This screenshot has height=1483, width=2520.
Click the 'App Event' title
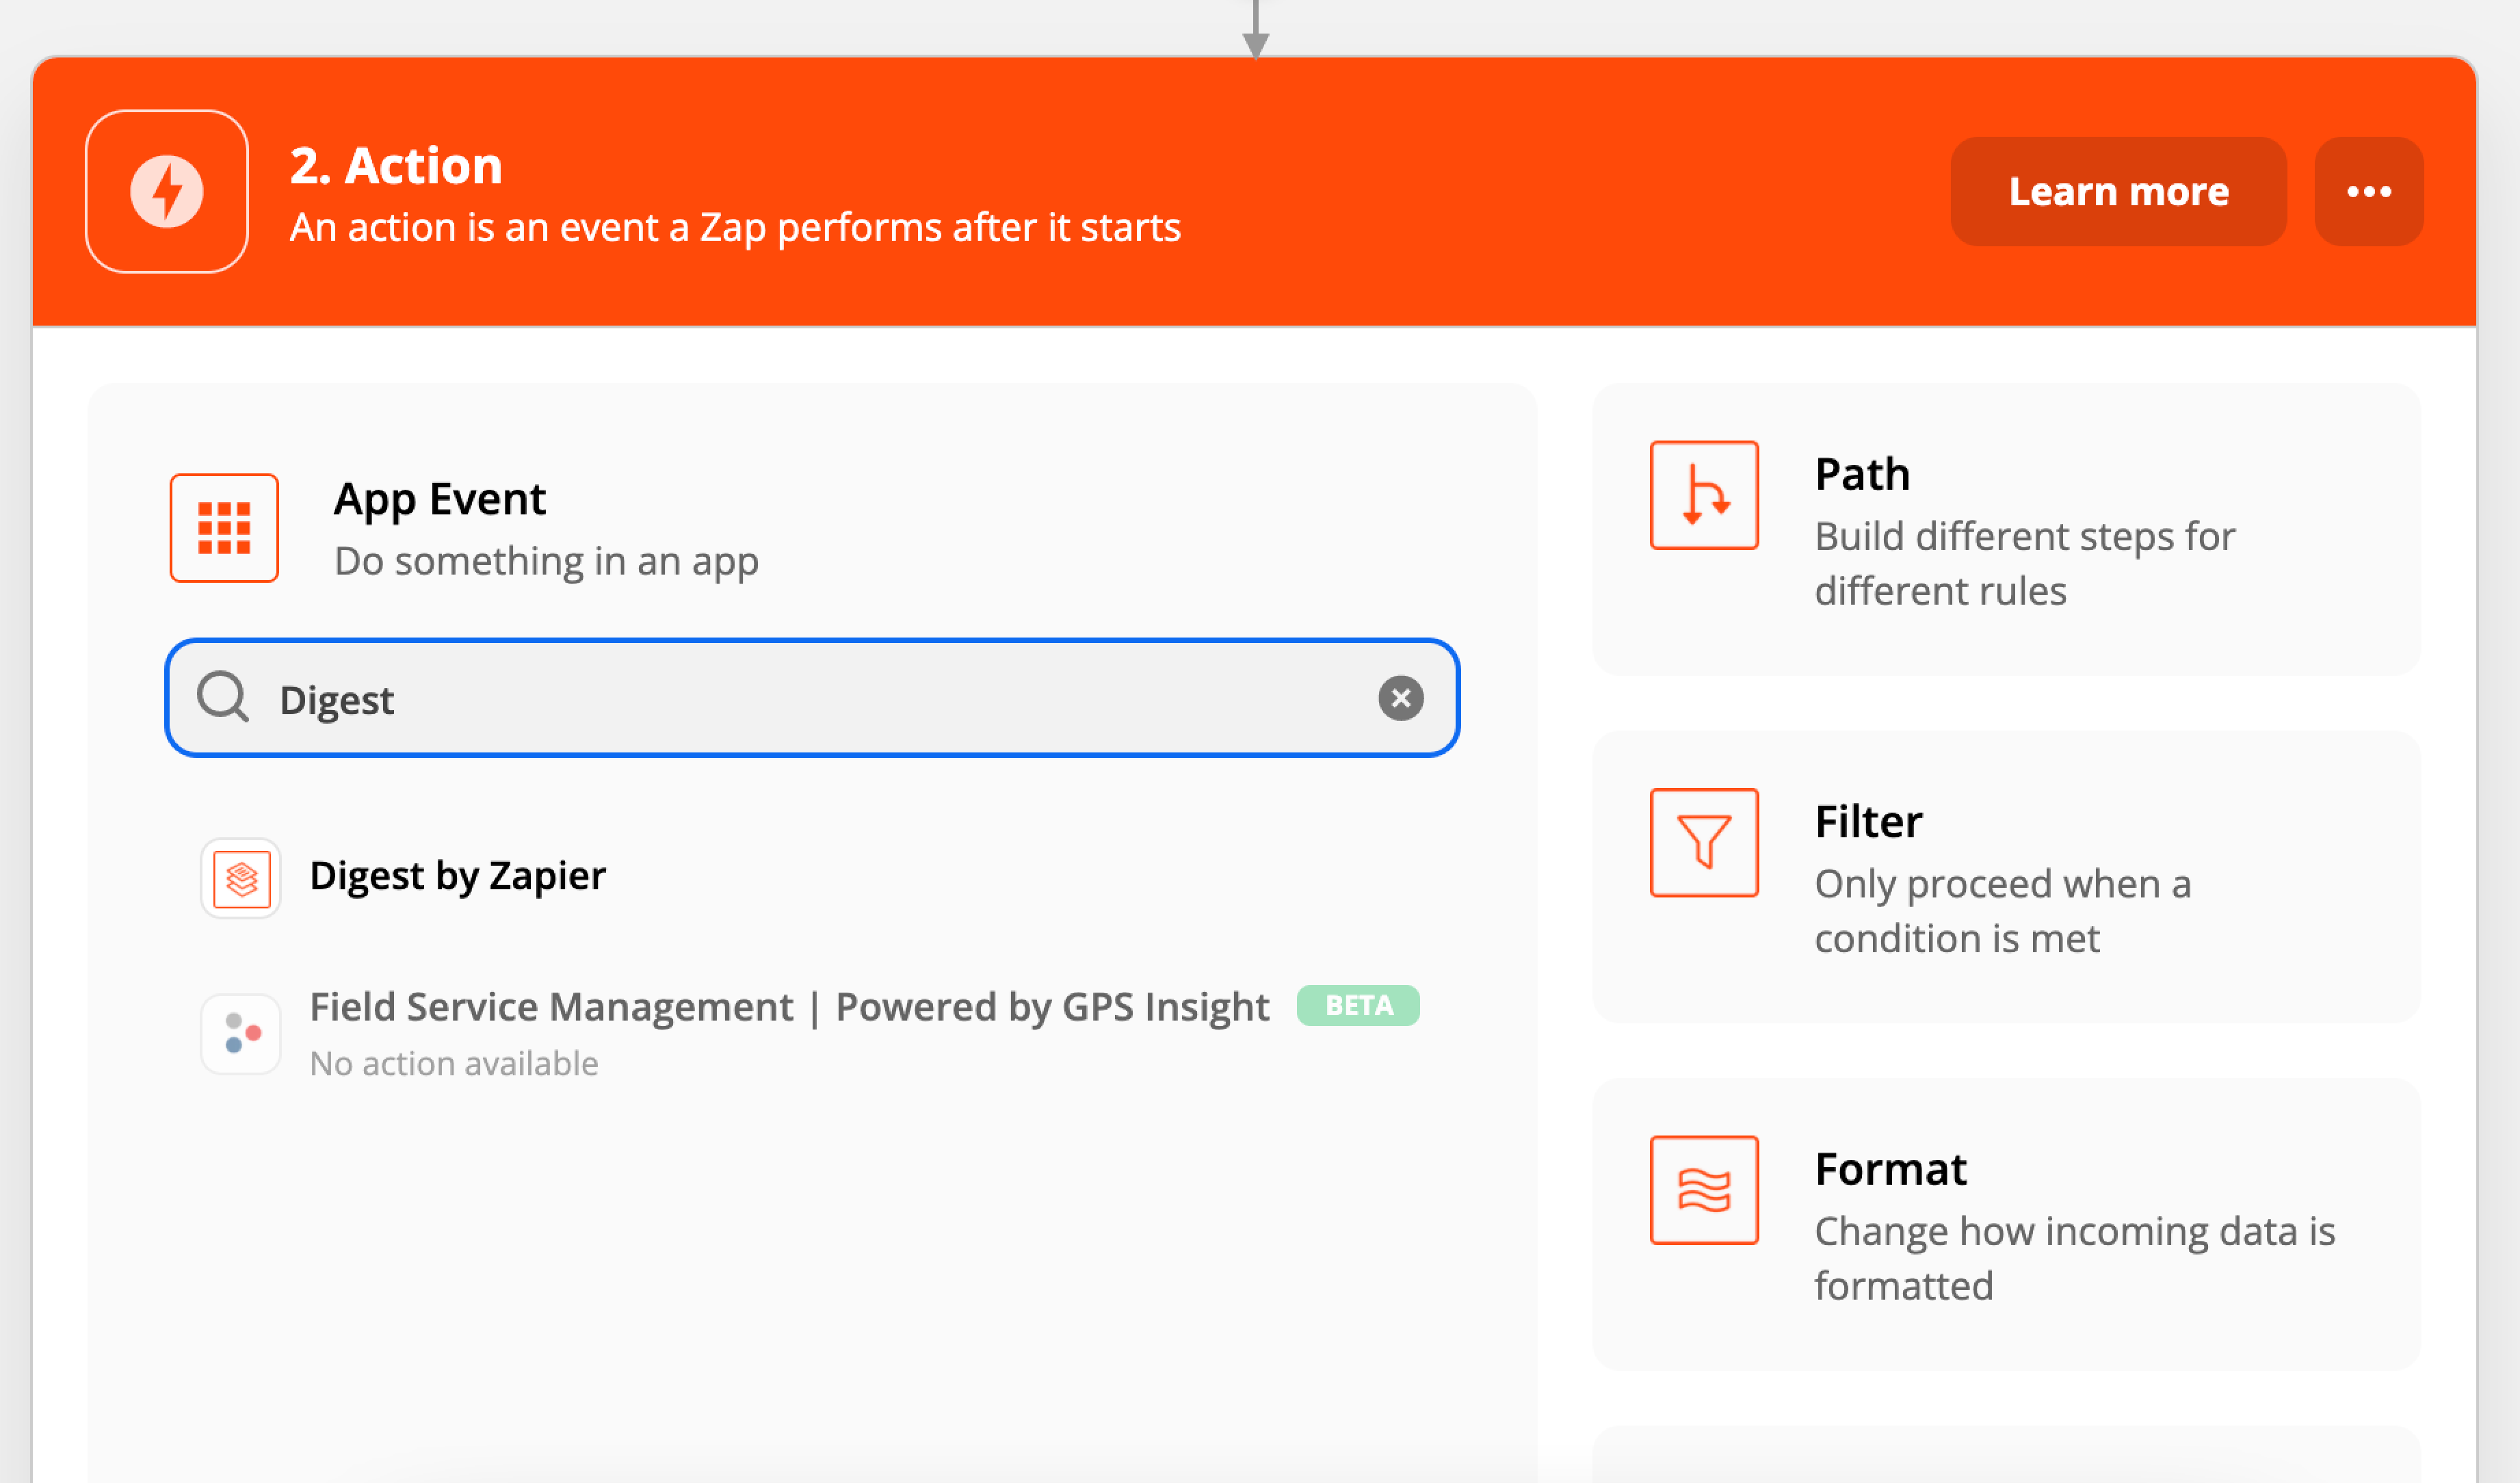(440, 499)
